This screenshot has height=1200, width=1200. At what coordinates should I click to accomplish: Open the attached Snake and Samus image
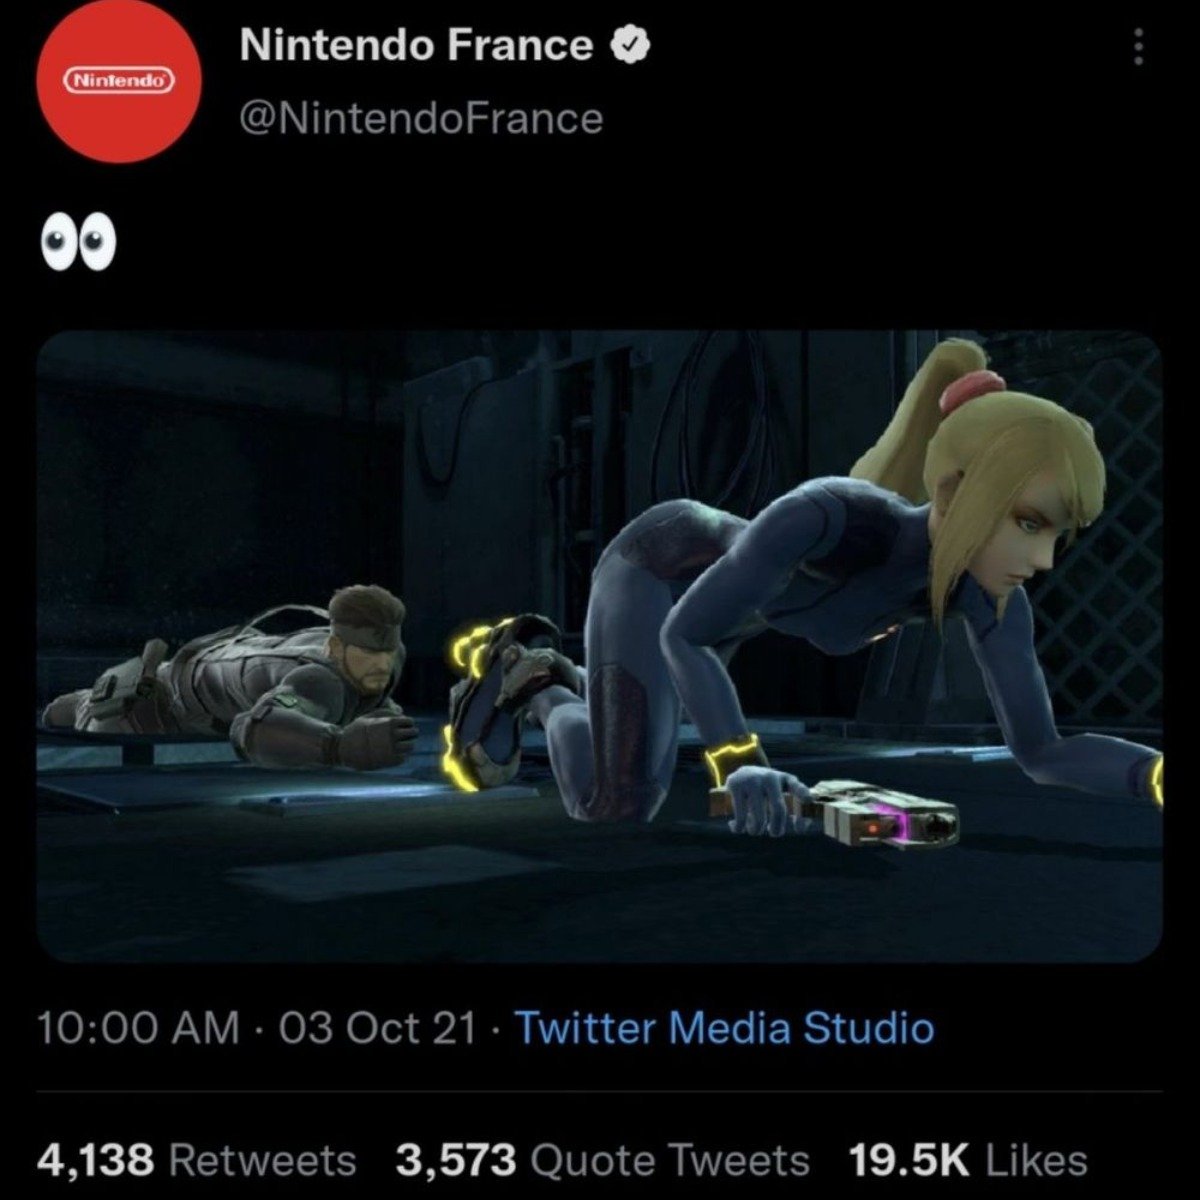(x=600, y=646)
